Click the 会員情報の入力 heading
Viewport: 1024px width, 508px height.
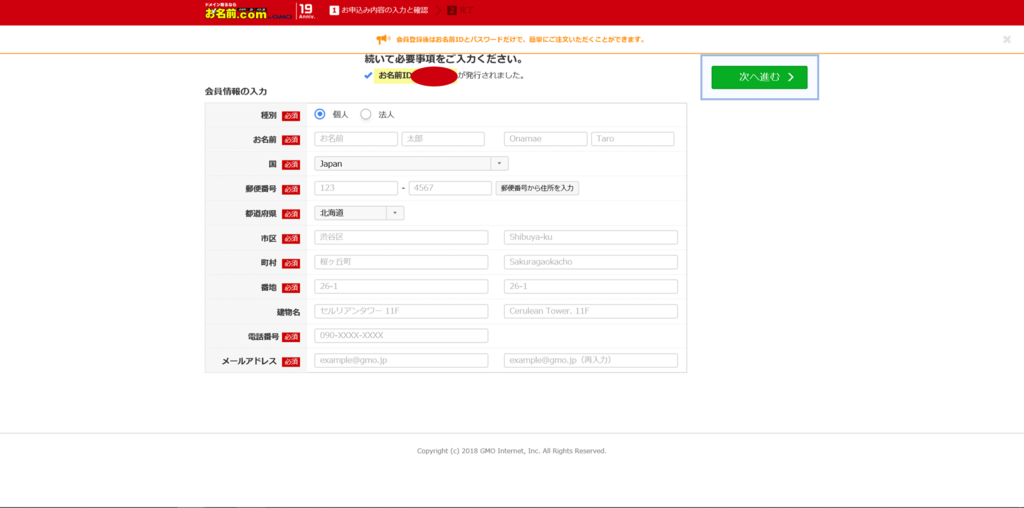click(236, 91)
